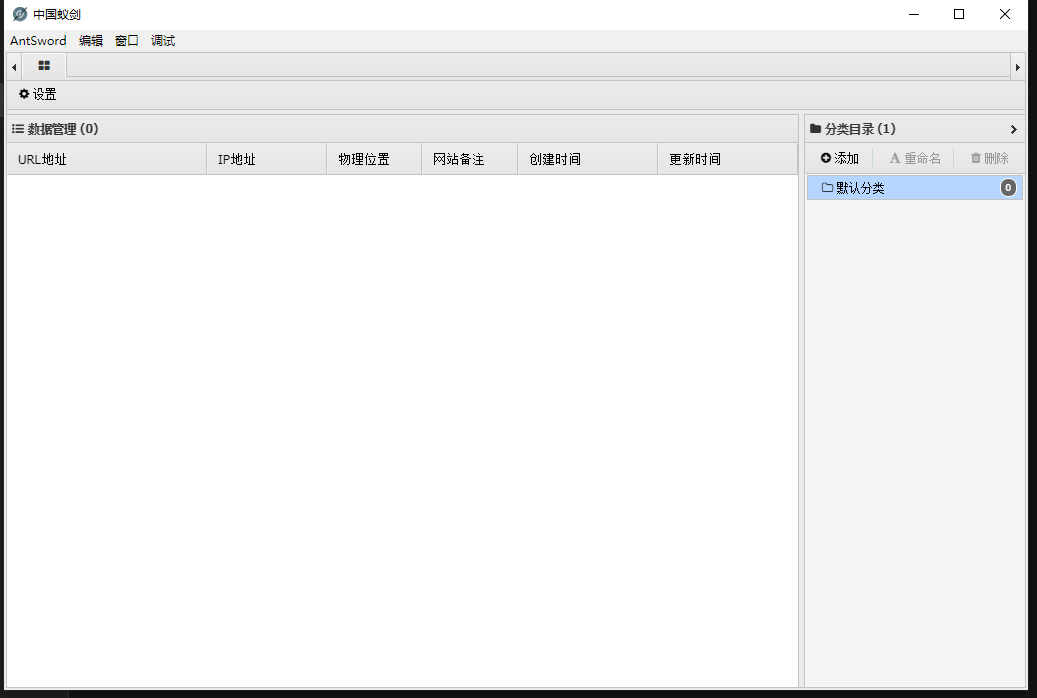
Task: Open the 窗口 menu
Action: click(x=126, y=40)
